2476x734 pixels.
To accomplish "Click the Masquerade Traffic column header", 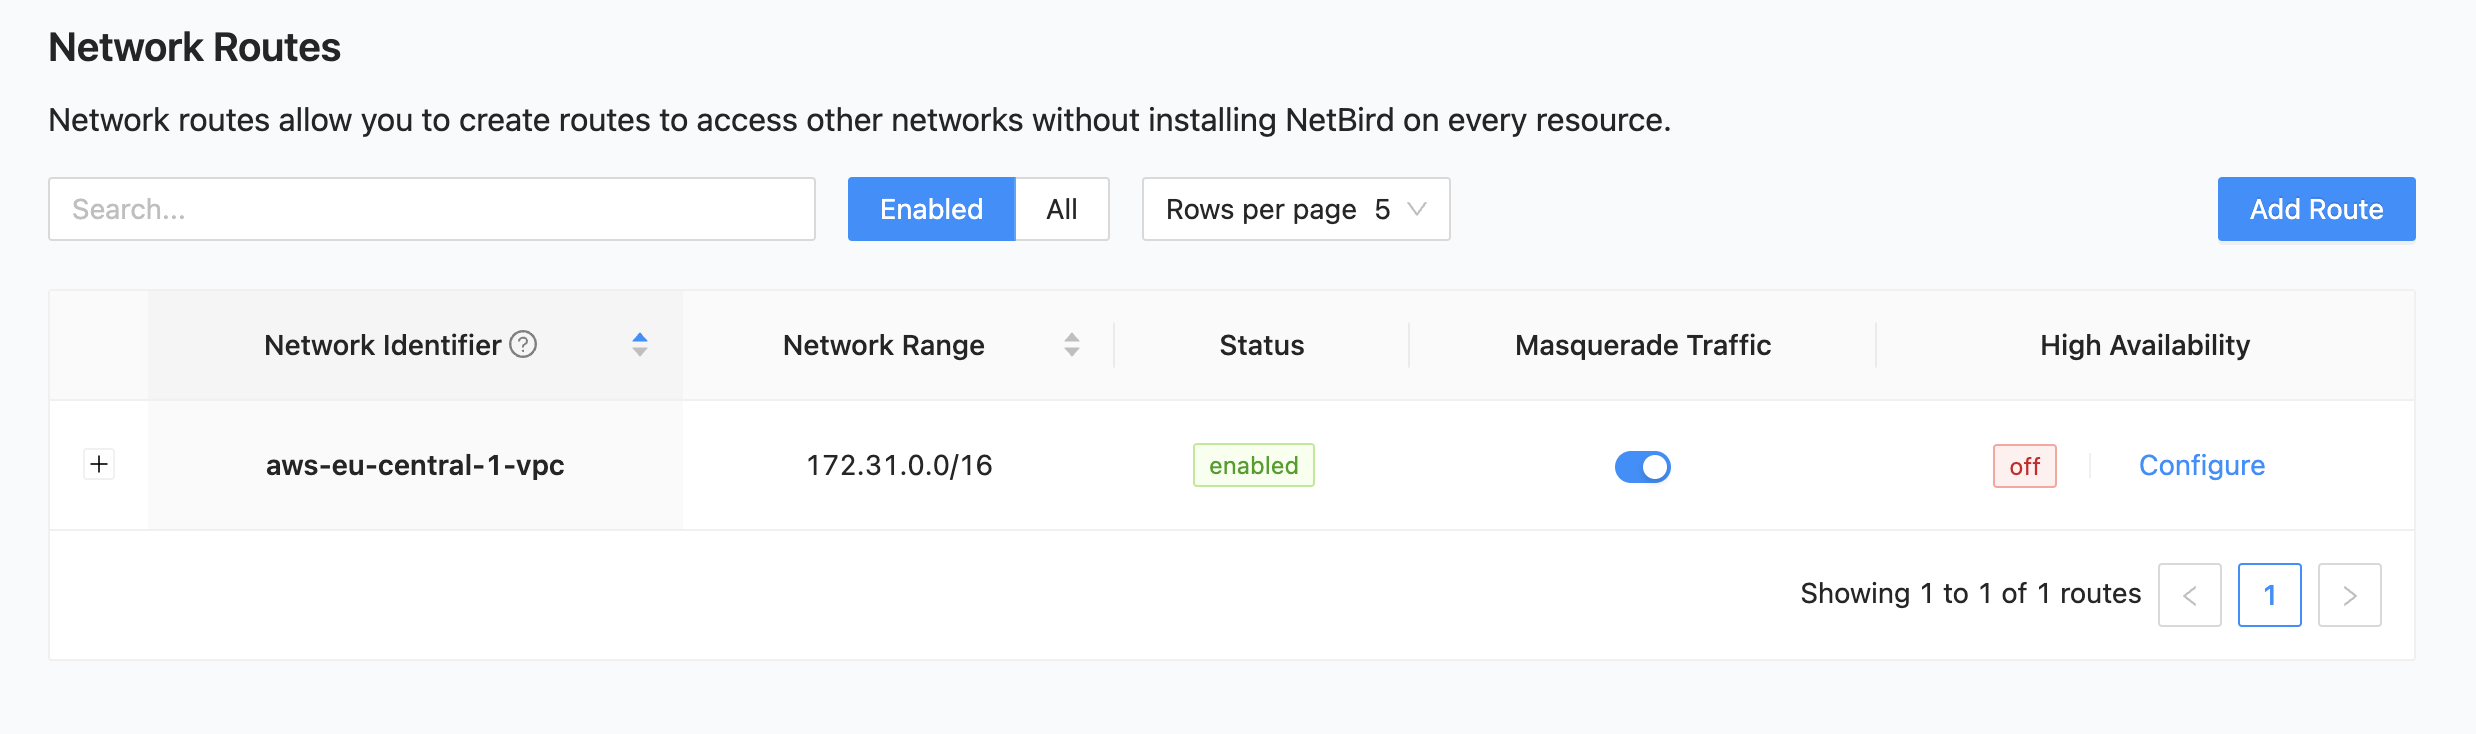I will [1642, 345].
